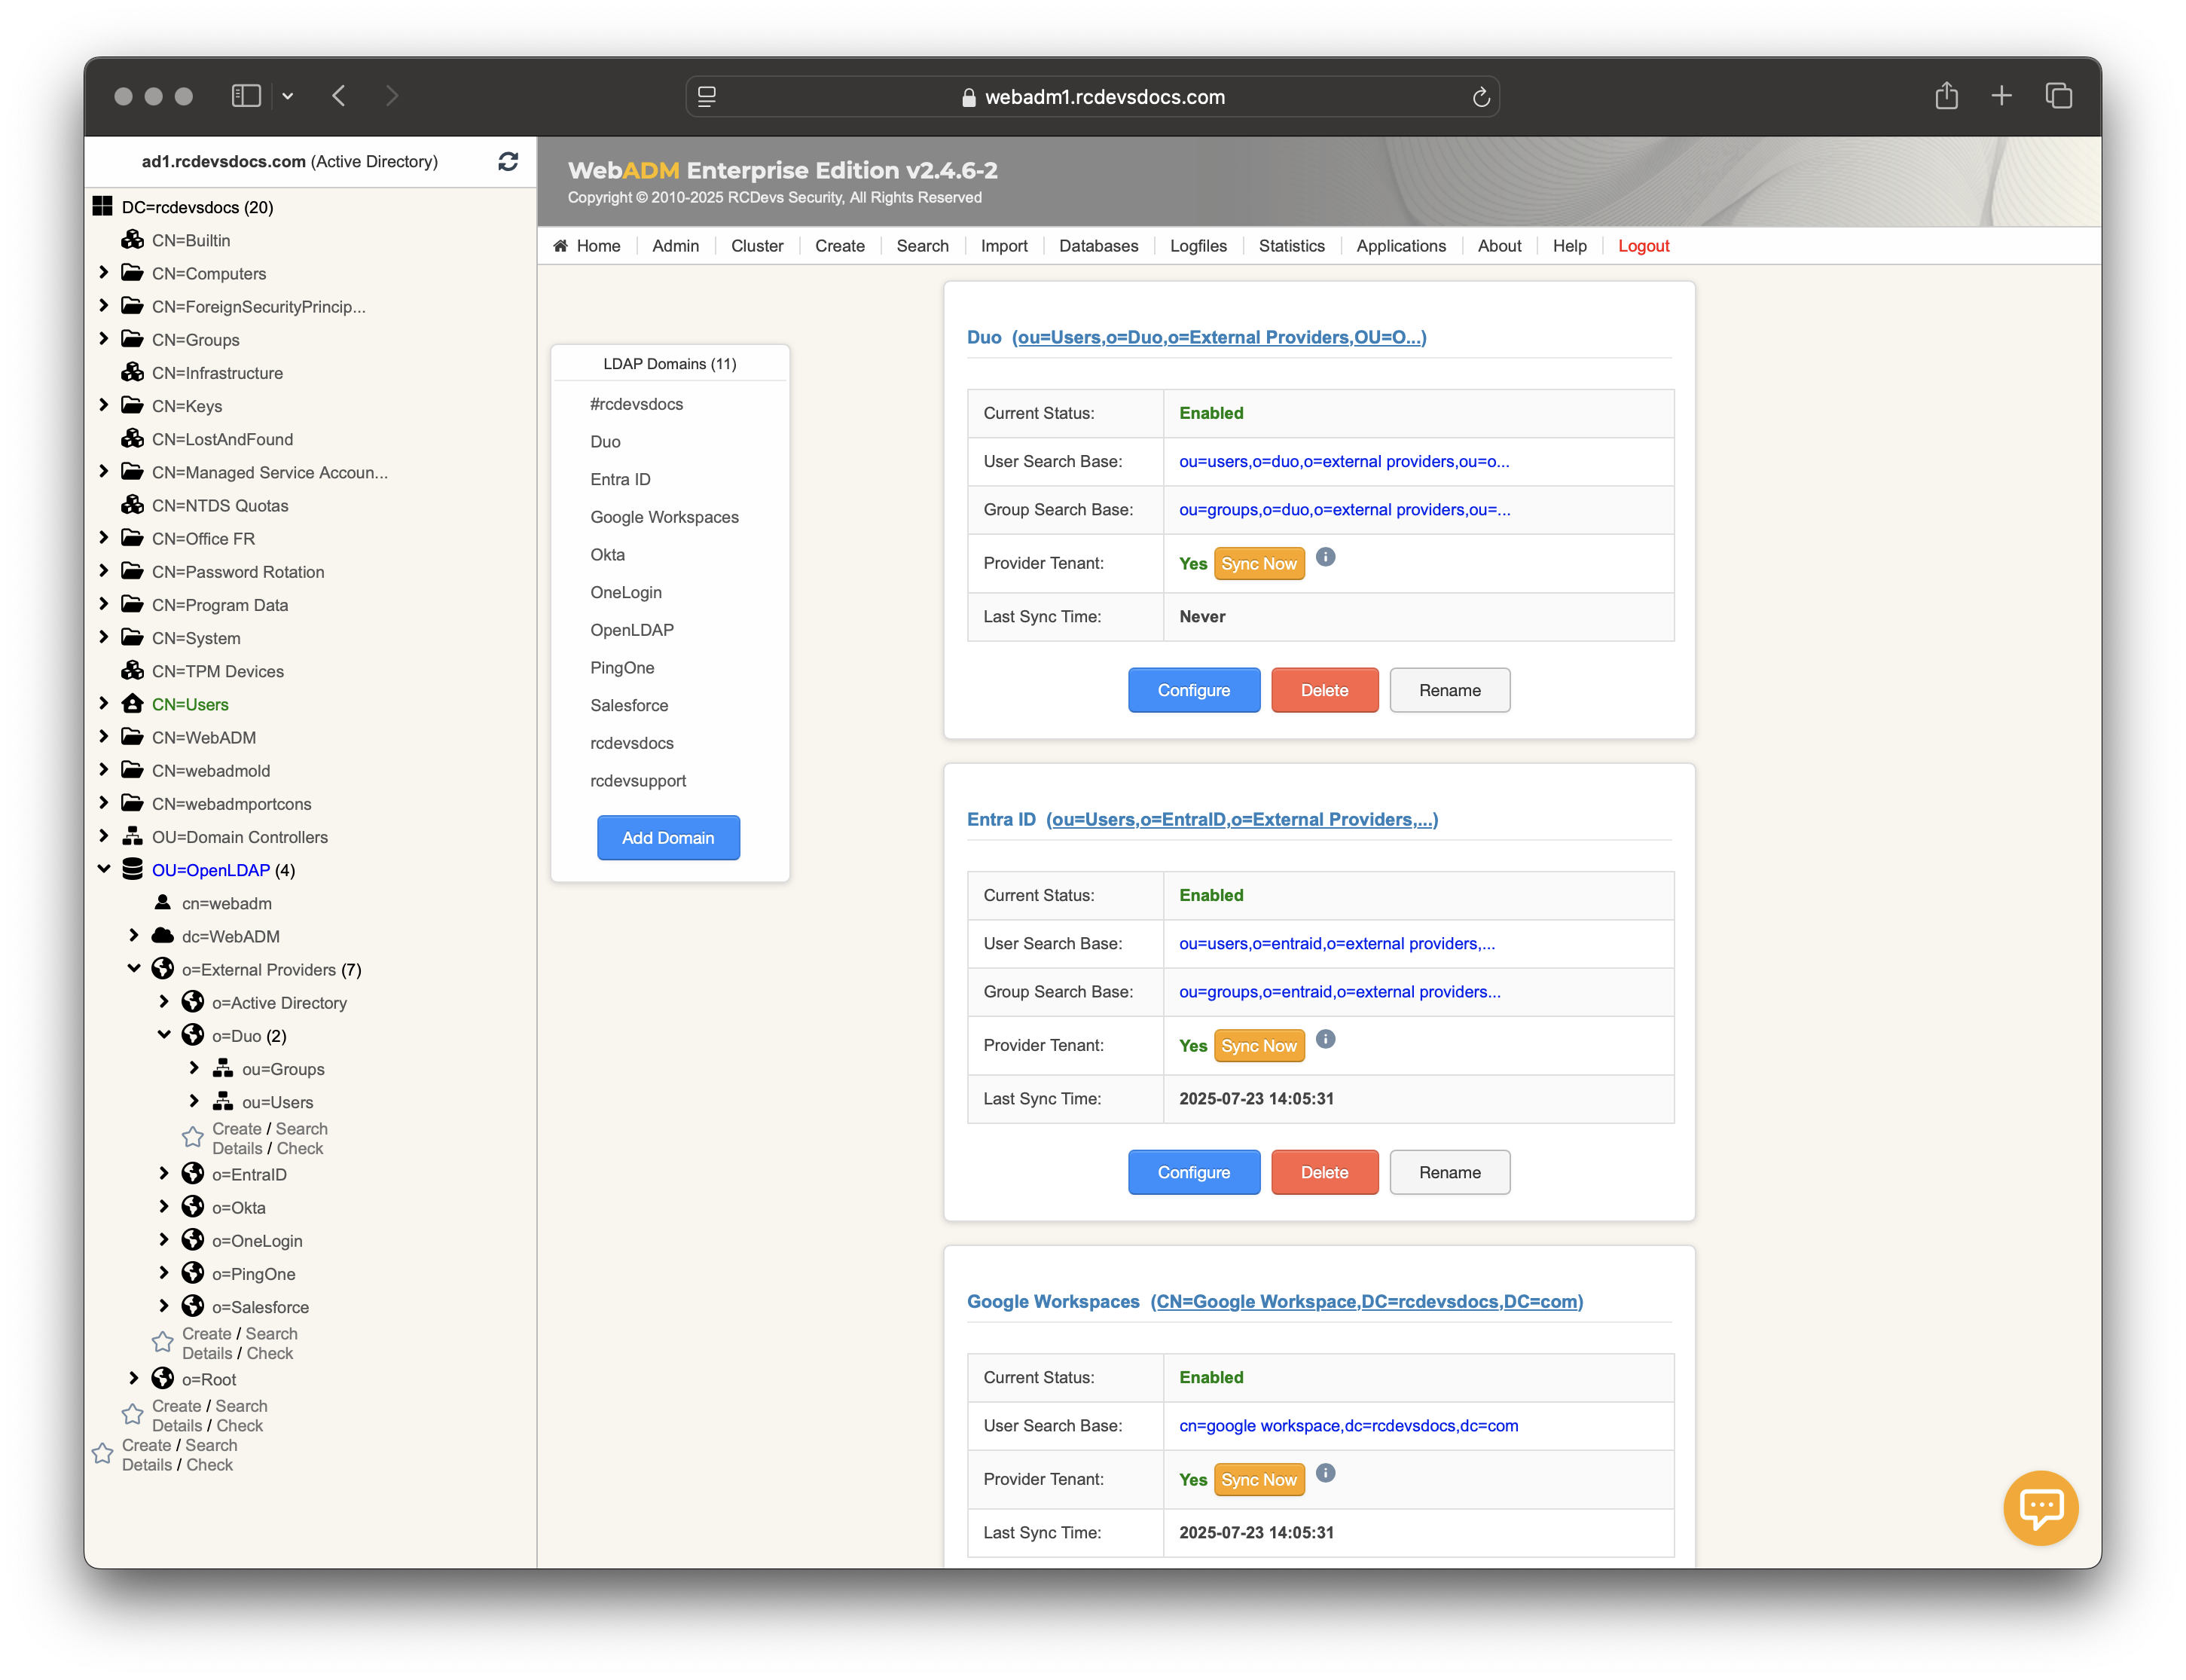
Task: Rename the Duo domain
Action: click(1449, 690)
